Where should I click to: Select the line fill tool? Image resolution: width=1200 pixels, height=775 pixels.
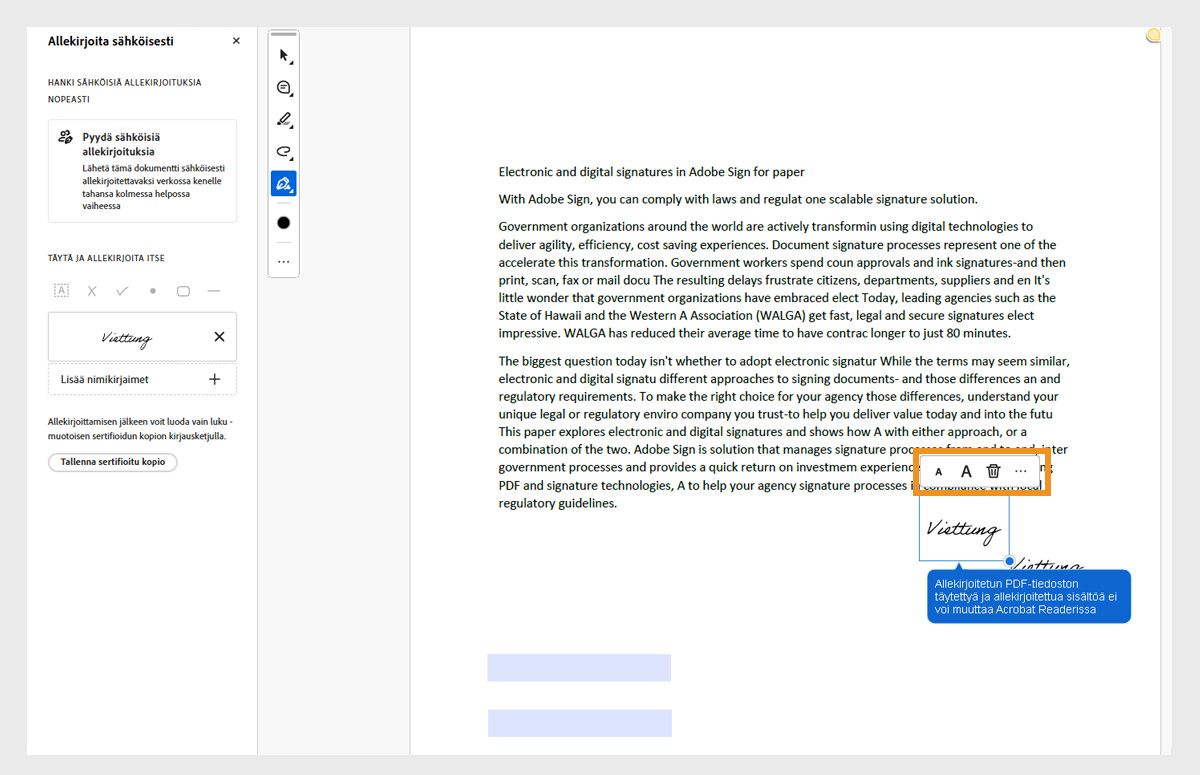(213, 291)
